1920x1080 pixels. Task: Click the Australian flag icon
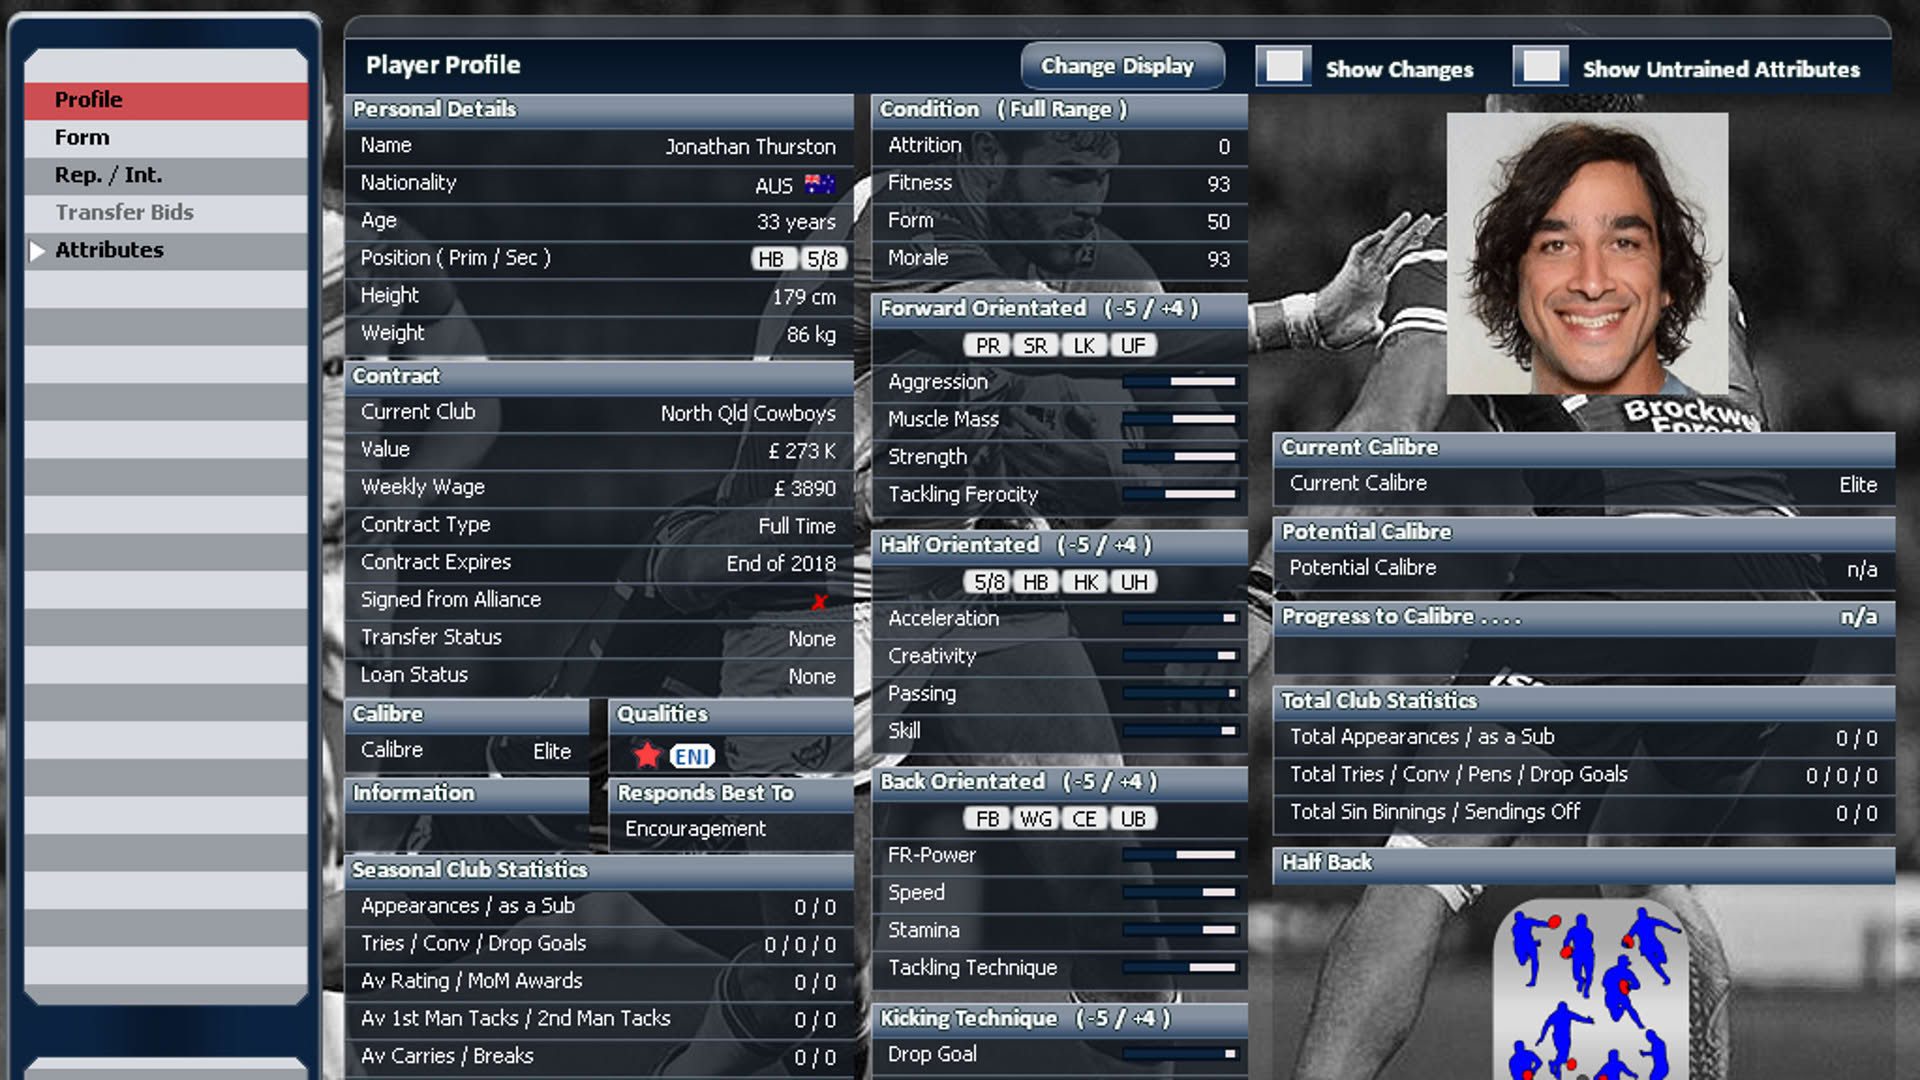820,184
